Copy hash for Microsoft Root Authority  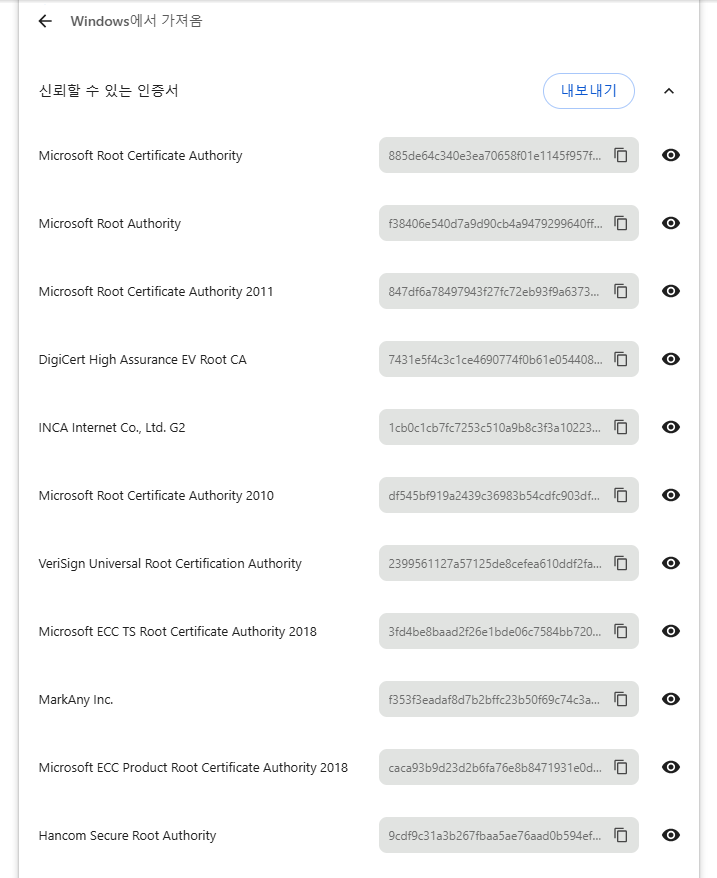tap(621, 223)
